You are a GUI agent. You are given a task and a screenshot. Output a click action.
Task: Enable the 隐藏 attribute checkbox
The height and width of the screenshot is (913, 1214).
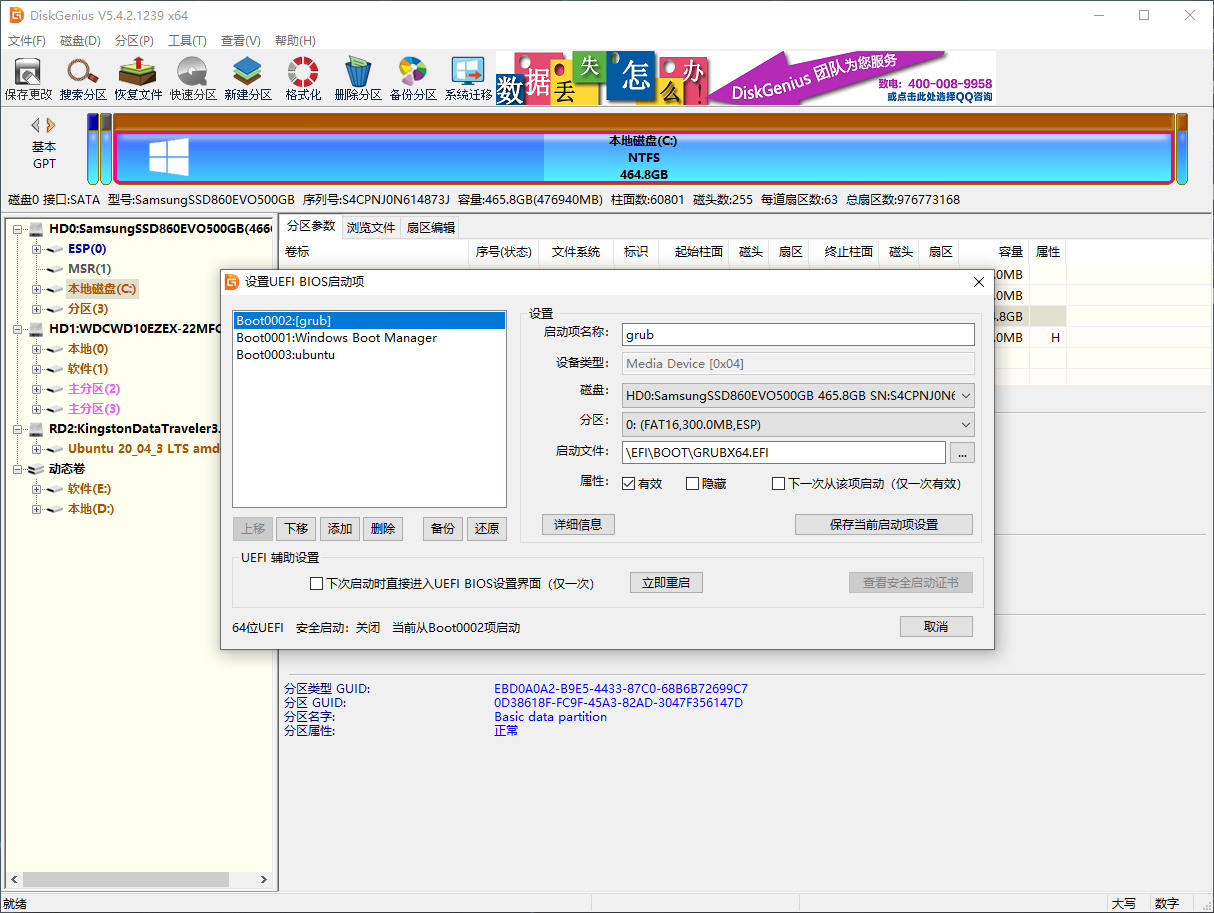click(693, 484)
